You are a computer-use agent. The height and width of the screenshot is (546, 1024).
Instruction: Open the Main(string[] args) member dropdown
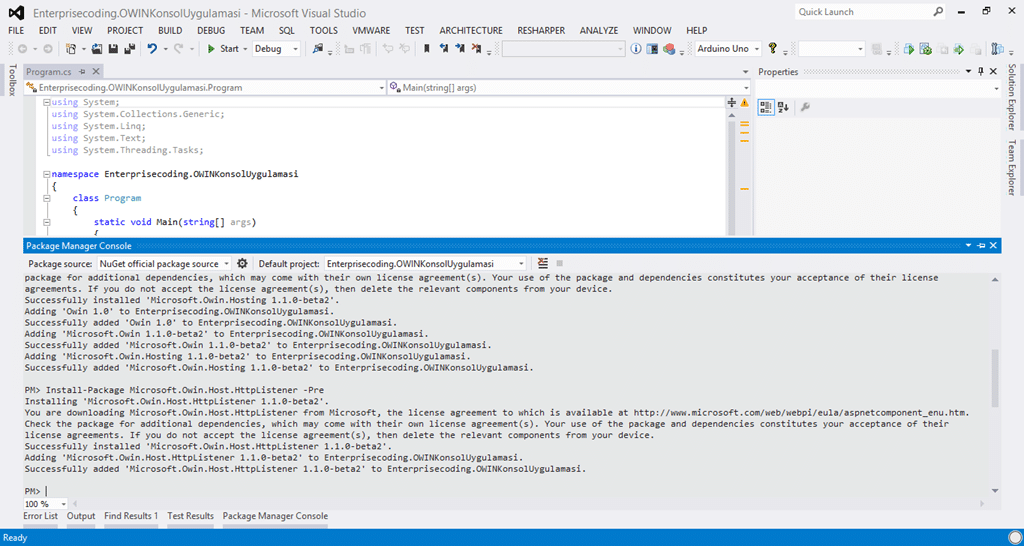(x=746, y=88)
